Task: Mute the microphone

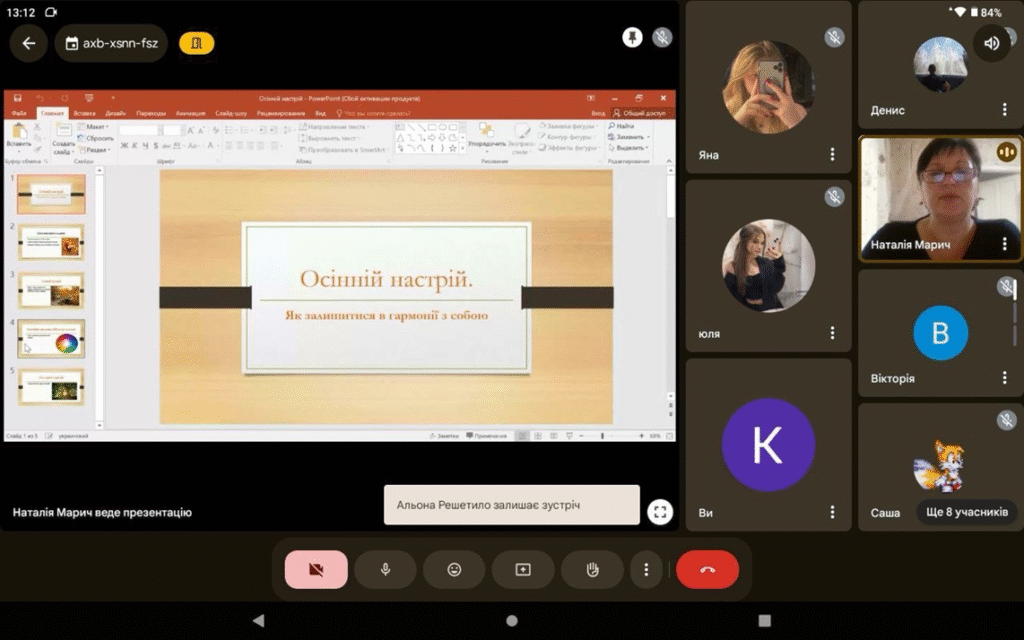Action: (x=385, y=569)
